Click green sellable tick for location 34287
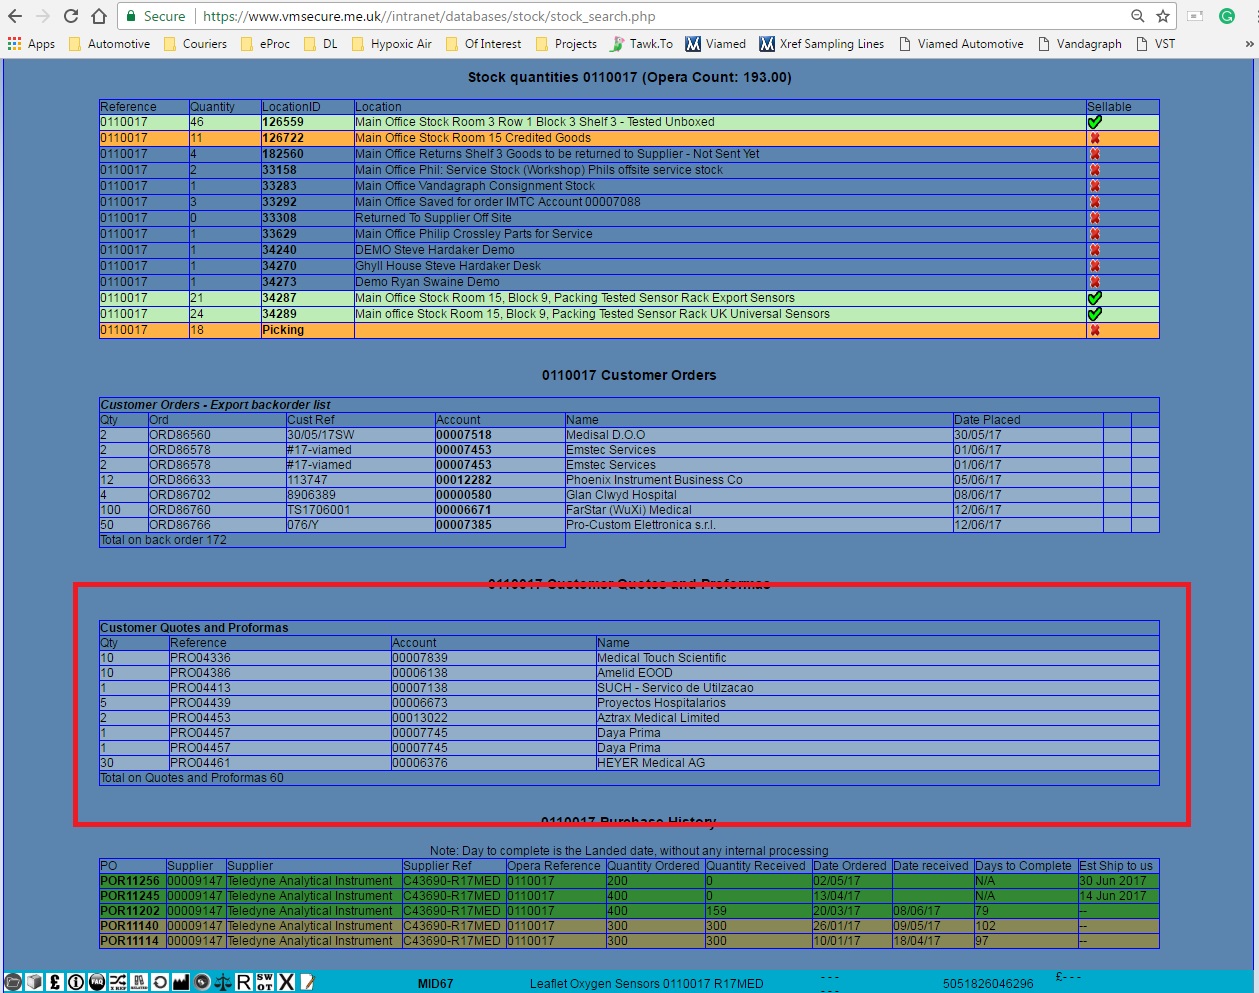1259x993 pixels. [x=1094, y=298]
